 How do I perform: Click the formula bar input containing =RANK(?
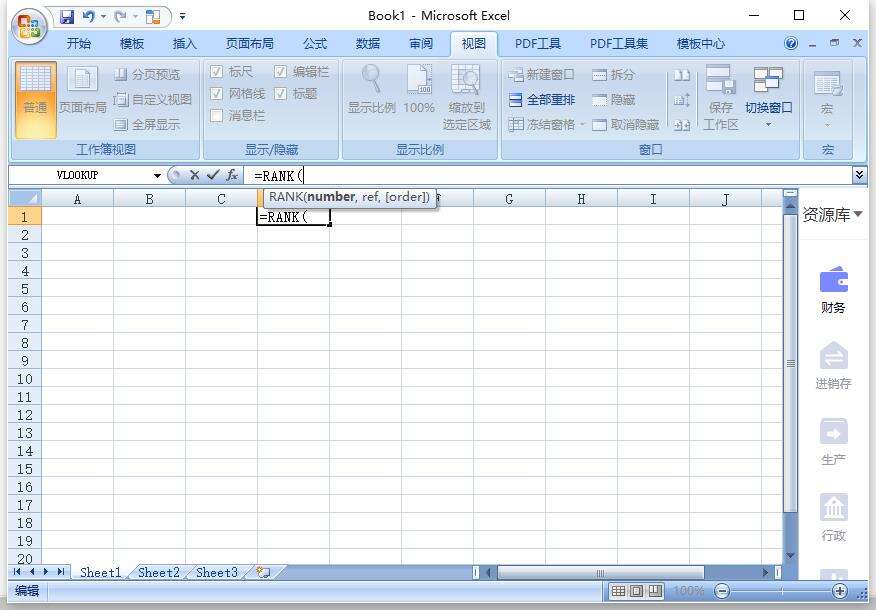point(548,175)
